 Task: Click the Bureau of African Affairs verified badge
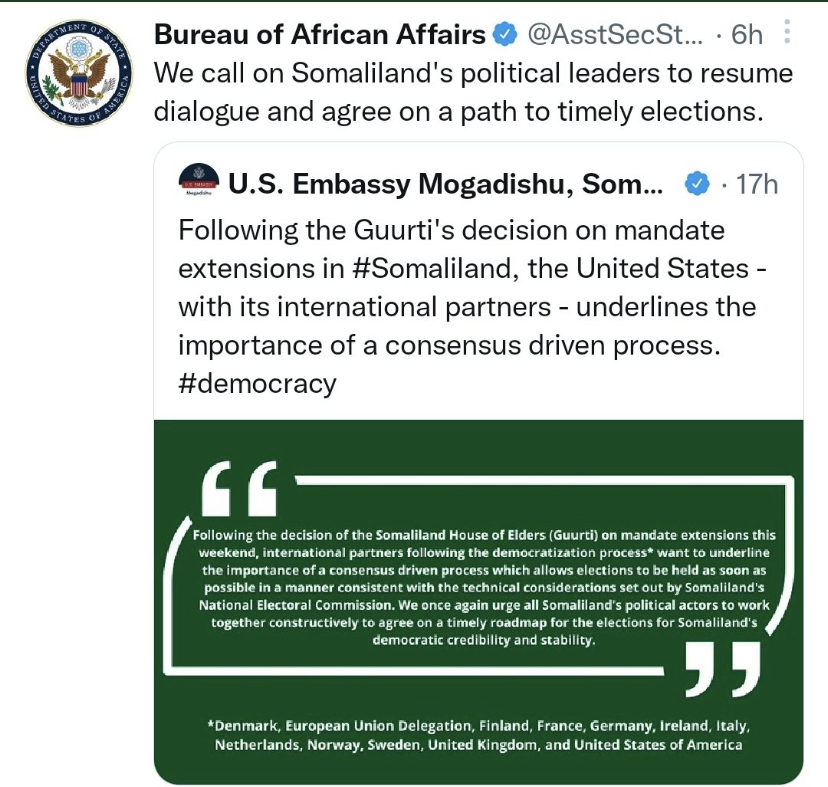click(x=504, y=35)
